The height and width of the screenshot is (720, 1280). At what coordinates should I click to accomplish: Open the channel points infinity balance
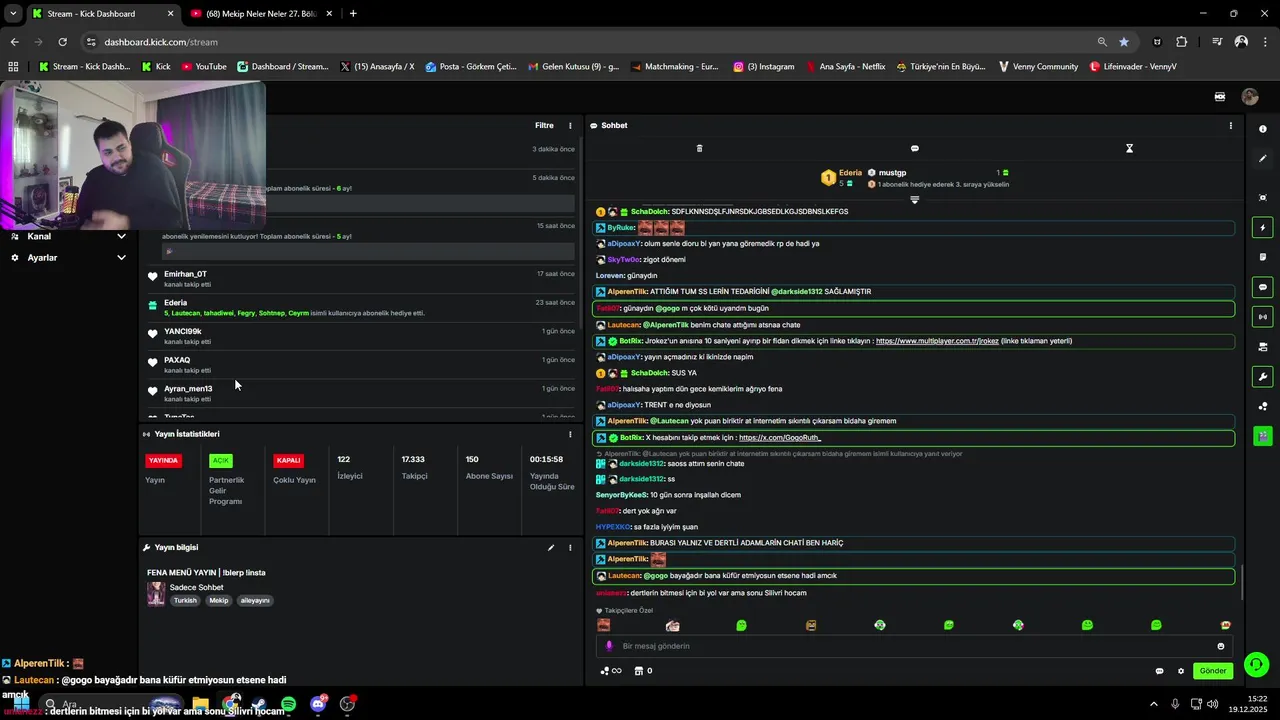point(611,671)
